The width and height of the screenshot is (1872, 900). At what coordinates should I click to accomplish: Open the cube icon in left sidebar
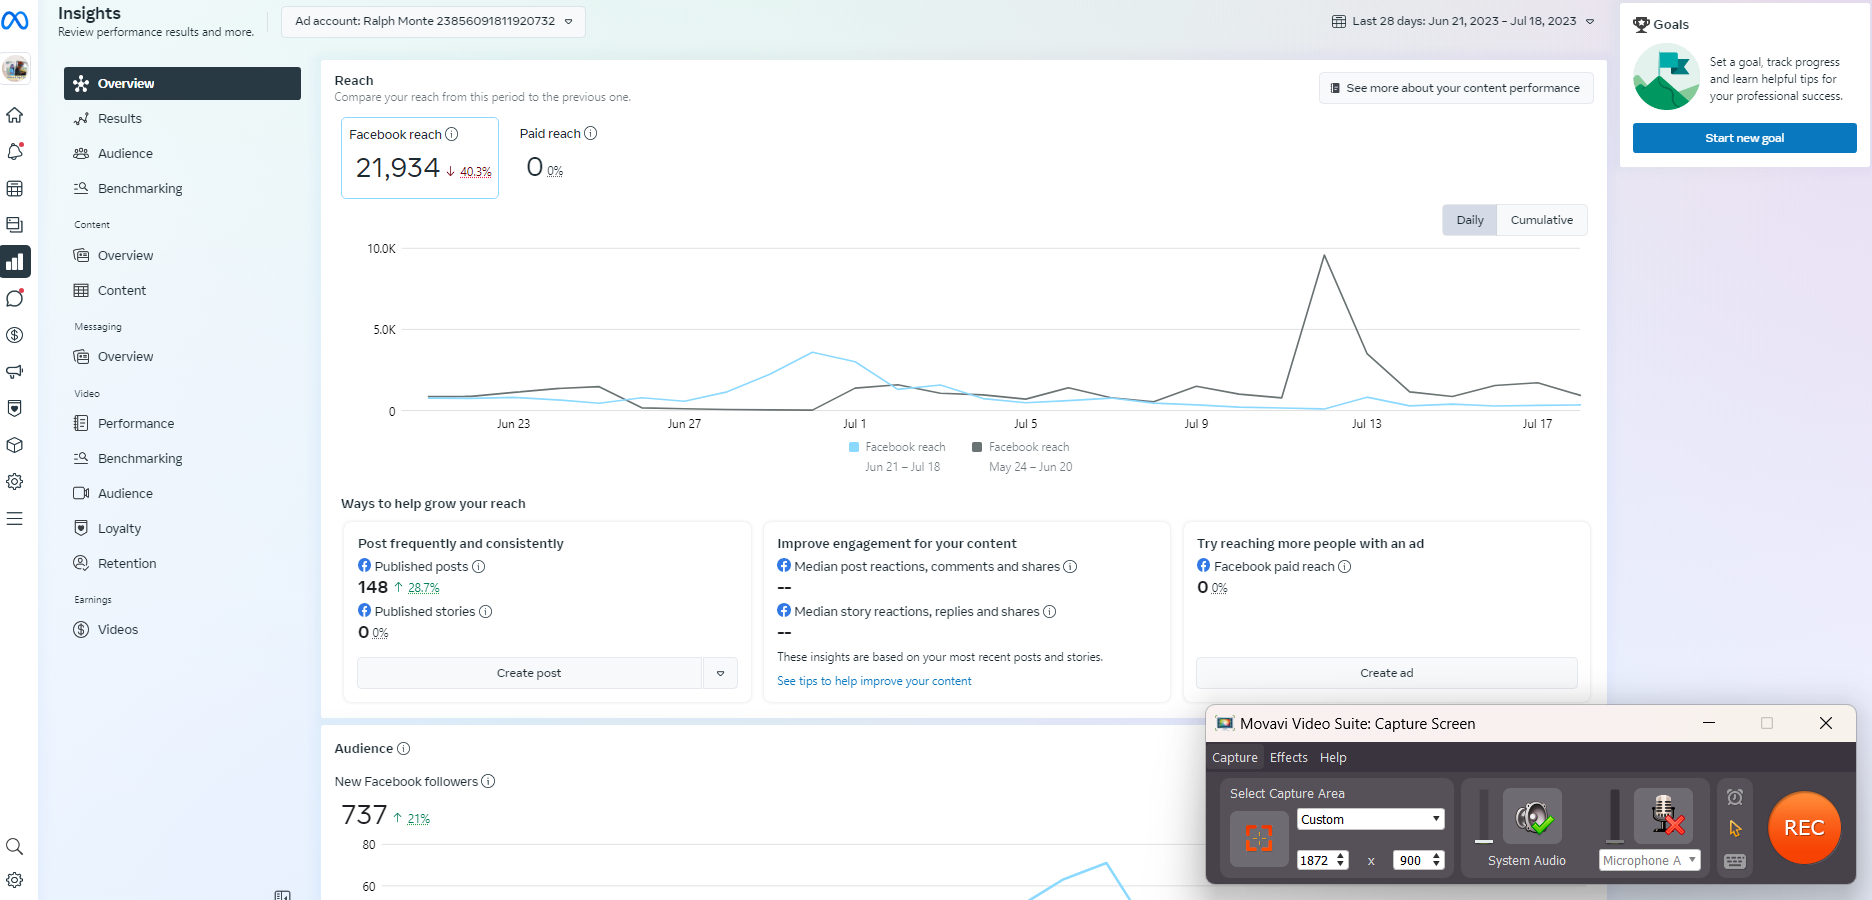click(x=15, y=445)
